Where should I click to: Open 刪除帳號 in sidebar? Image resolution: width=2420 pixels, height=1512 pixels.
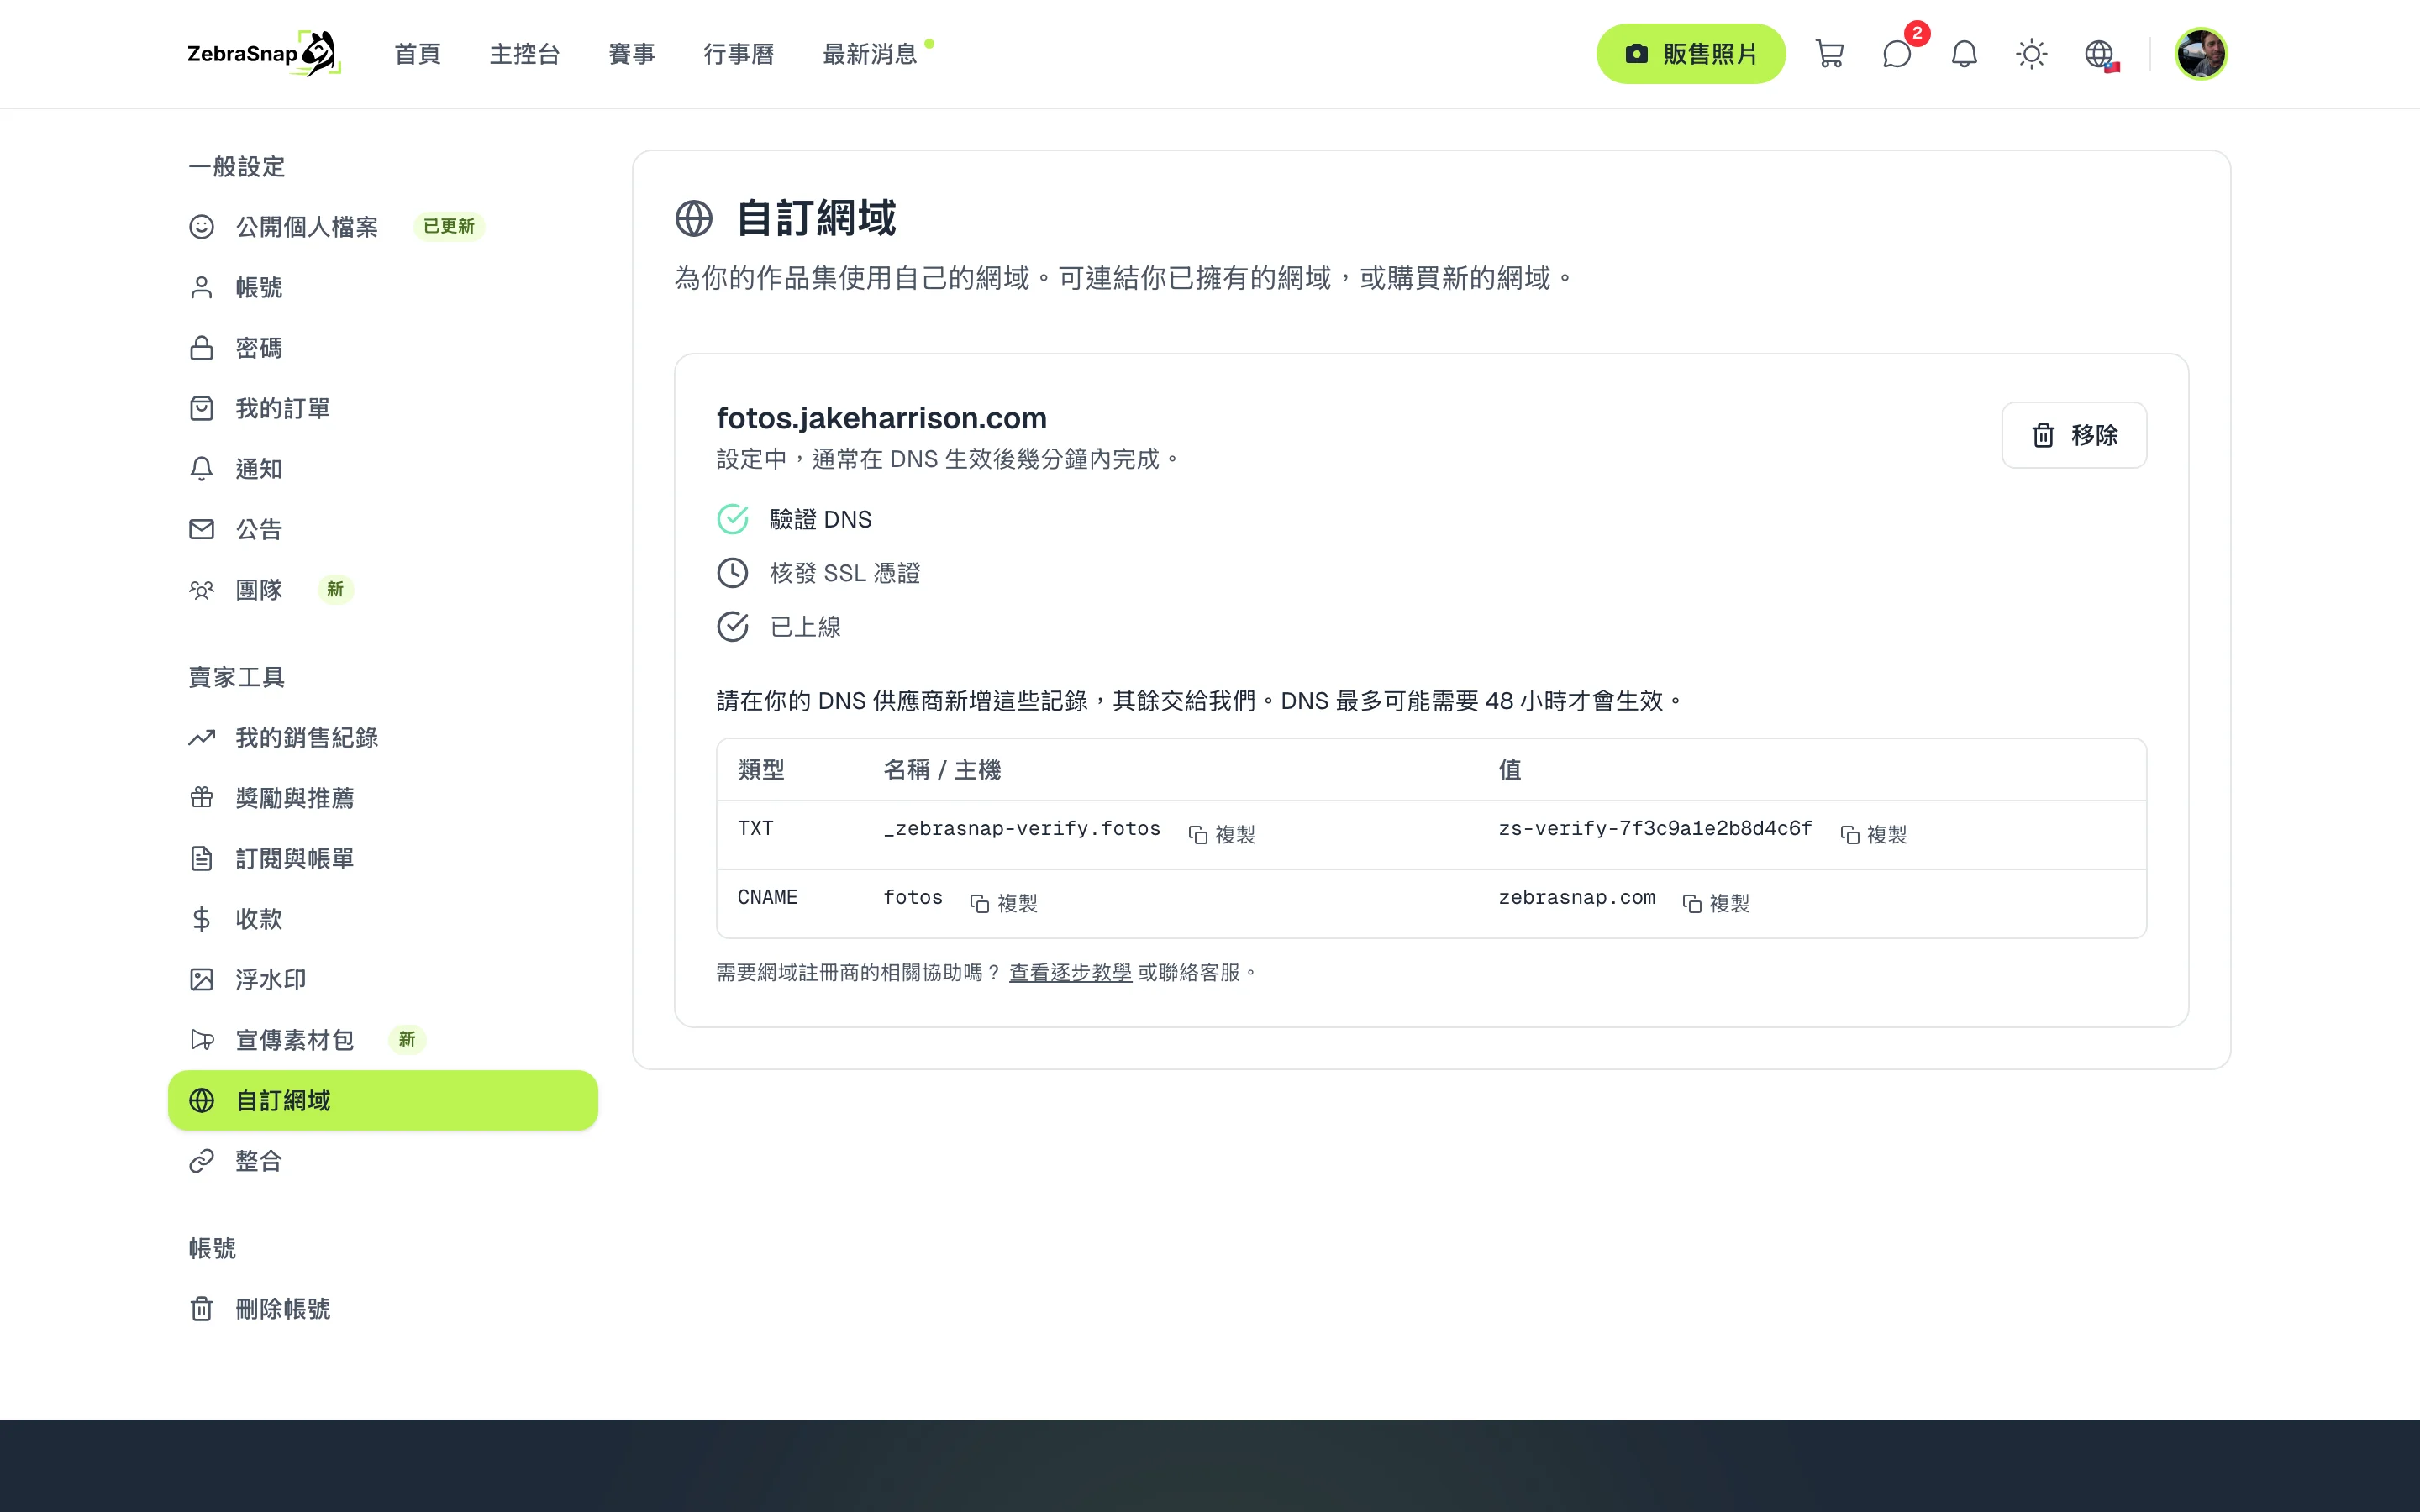pos(383,1309)
